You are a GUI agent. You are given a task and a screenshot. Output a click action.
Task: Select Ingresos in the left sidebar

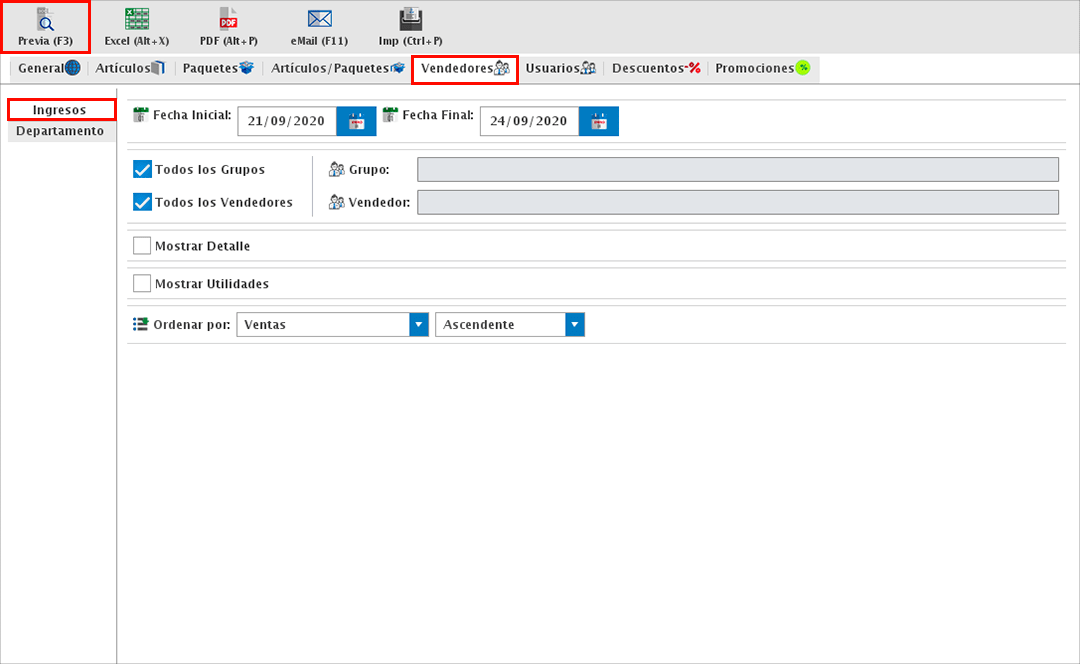(60, 110)
